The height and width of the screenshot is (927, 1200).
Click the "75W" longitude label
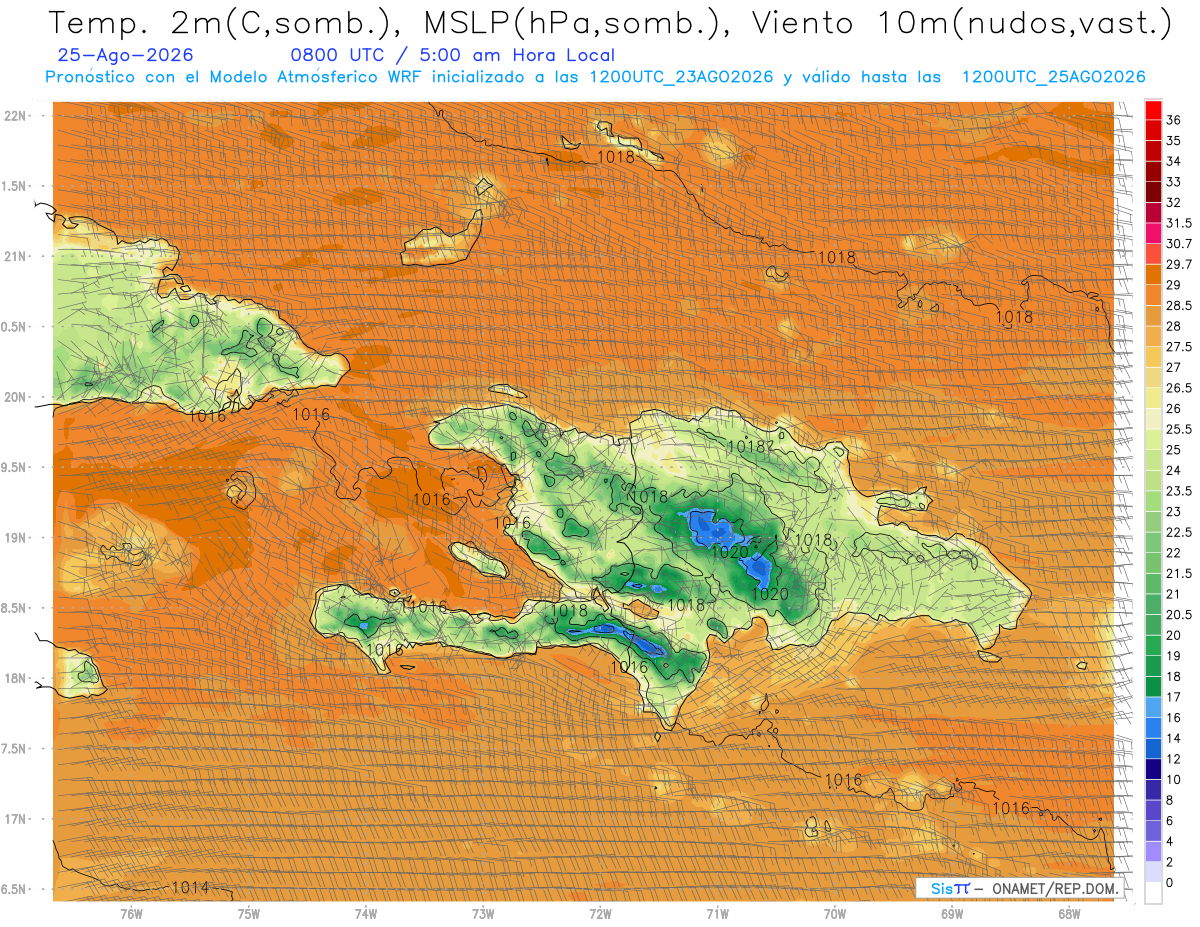point(249,914)
